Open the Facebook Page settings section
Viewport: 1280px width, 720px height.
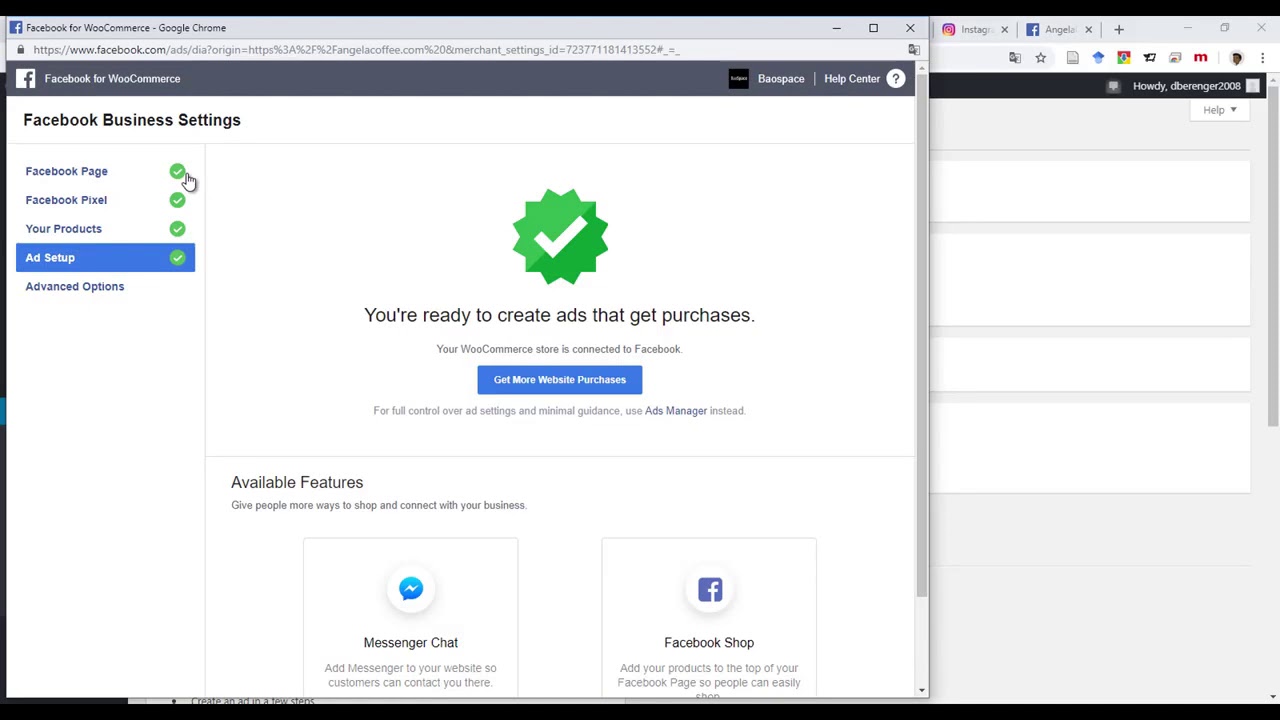coord(66,171)
